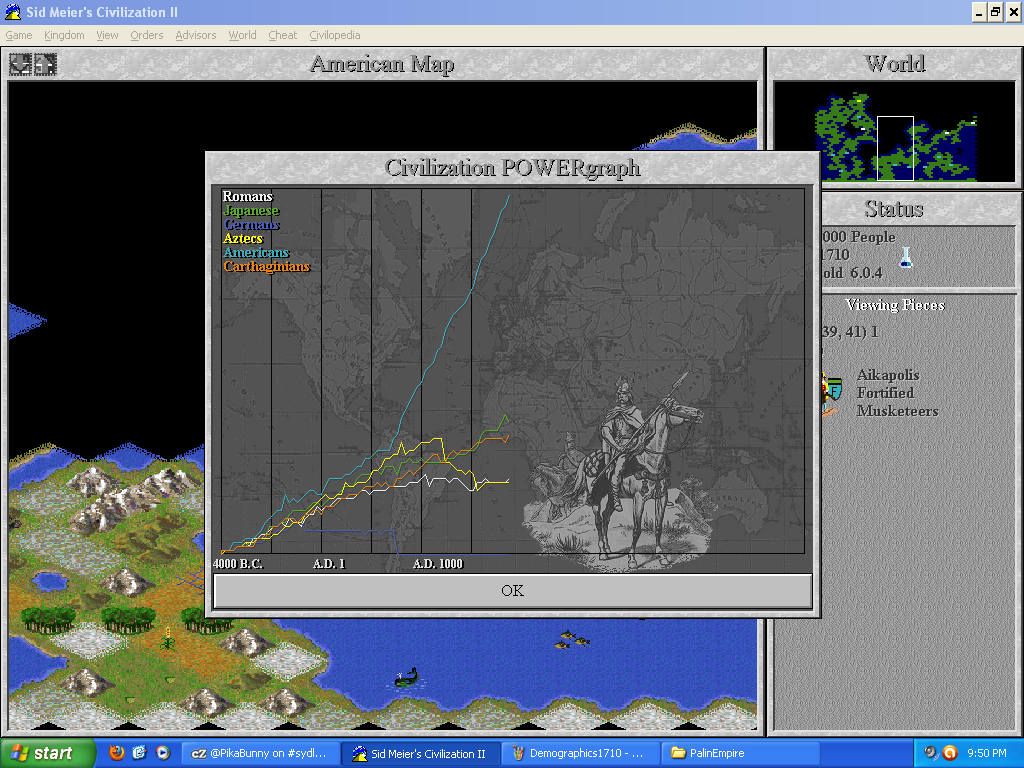Click the fish resource on the ocean
The width and height of the screenshot is (1024, 768).
coord(571,639)
